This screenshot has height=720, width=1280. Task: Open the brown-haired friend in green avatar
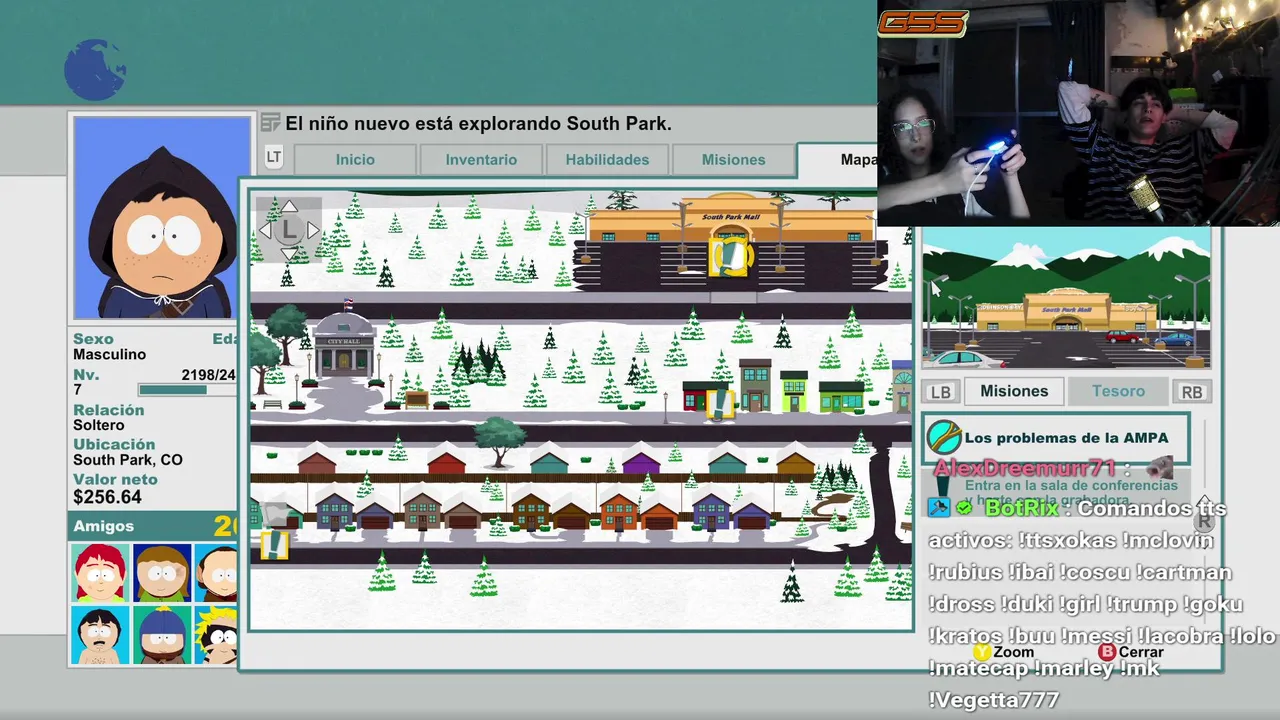tap(162, 572)
